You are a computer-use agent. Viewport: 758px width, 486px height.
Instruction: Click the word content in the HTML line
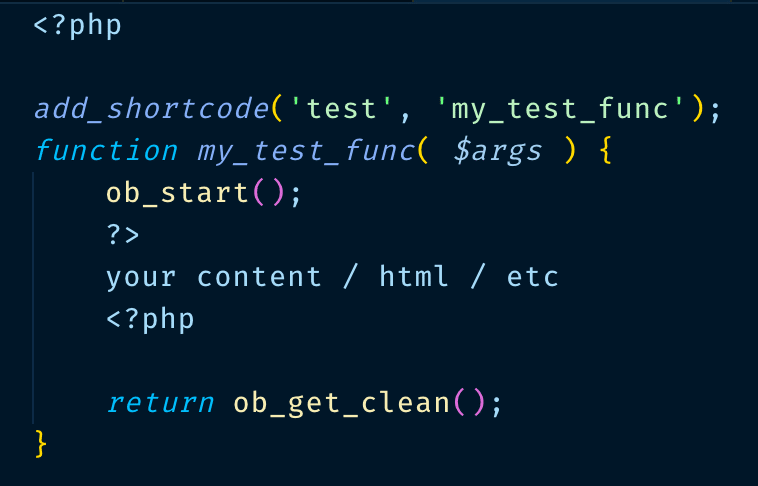(x=259, y=277)
